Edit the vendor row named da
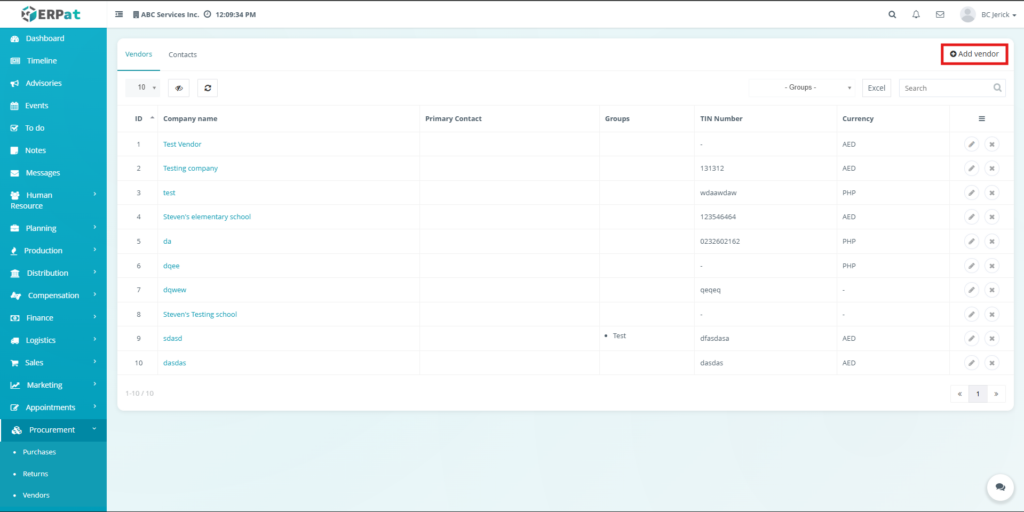This screenshot has height=512, width=1024. pyautogui.click(x=972, y=241)
